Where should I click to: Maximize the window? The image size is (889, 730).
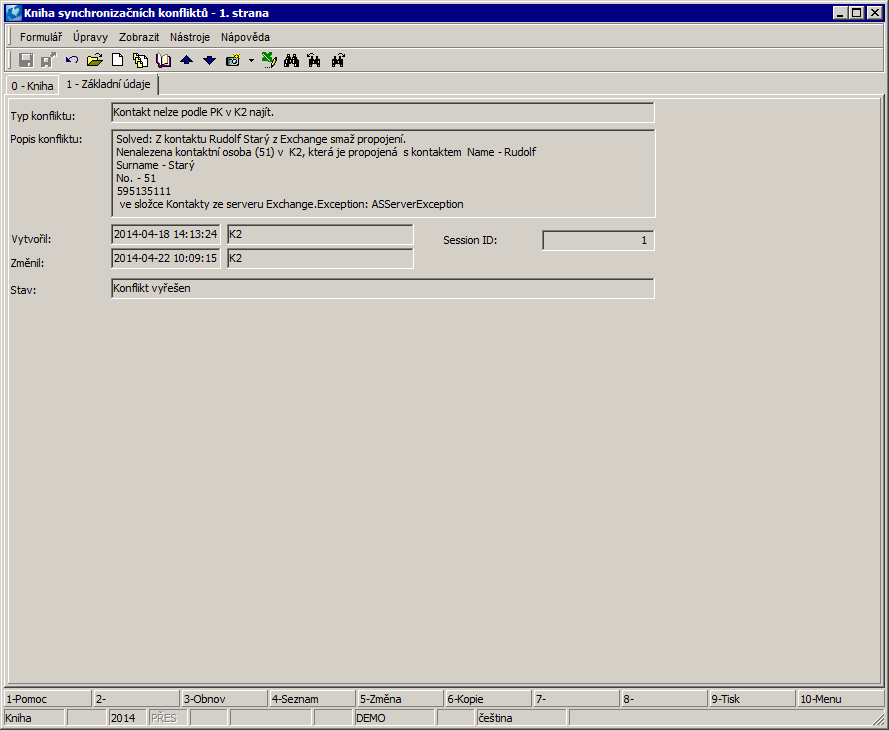coord(857,12)
